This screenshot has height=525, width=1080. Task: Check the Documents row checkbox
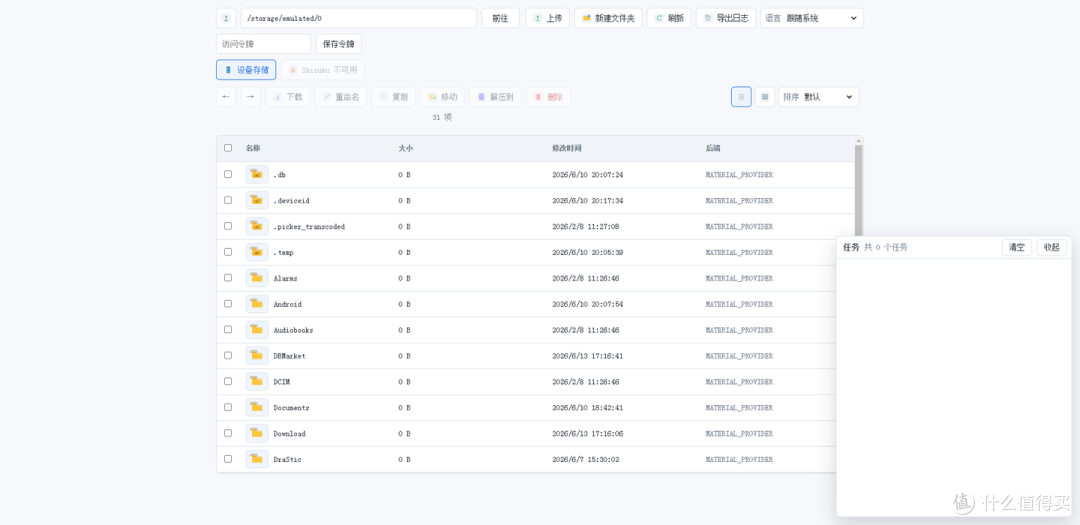point(228,406)
